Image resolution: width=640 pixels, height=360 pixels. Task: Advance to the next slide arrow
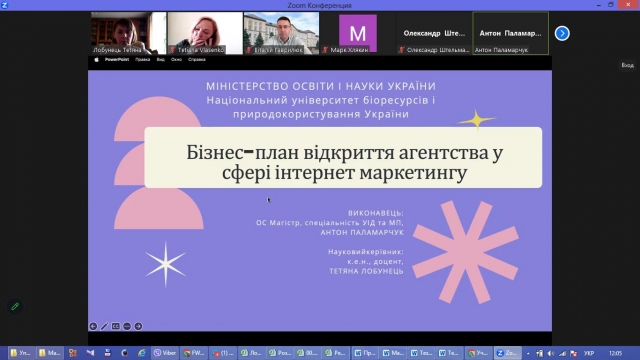click(x=138, y=326)
